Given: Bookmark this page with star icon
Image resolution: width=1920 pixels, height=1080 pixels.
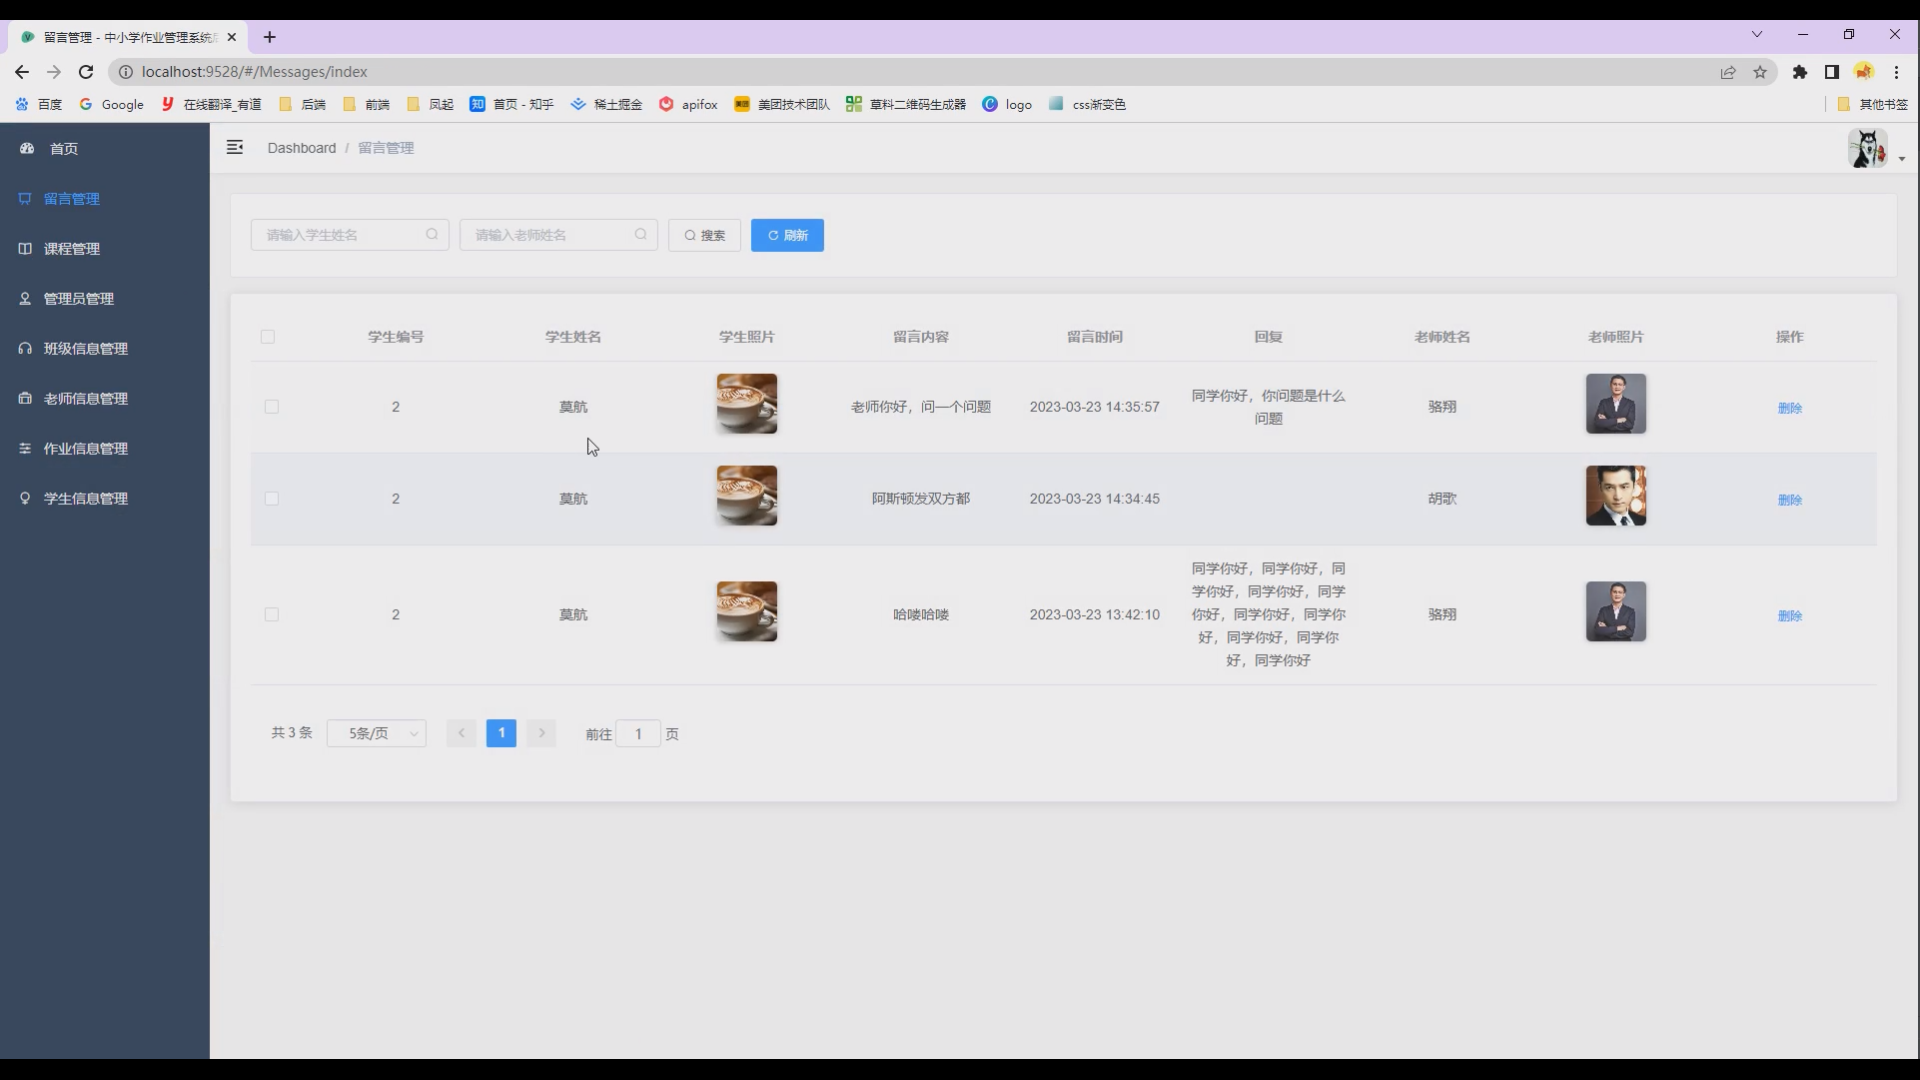Looking at the screenshot, I should (1760, 72).
